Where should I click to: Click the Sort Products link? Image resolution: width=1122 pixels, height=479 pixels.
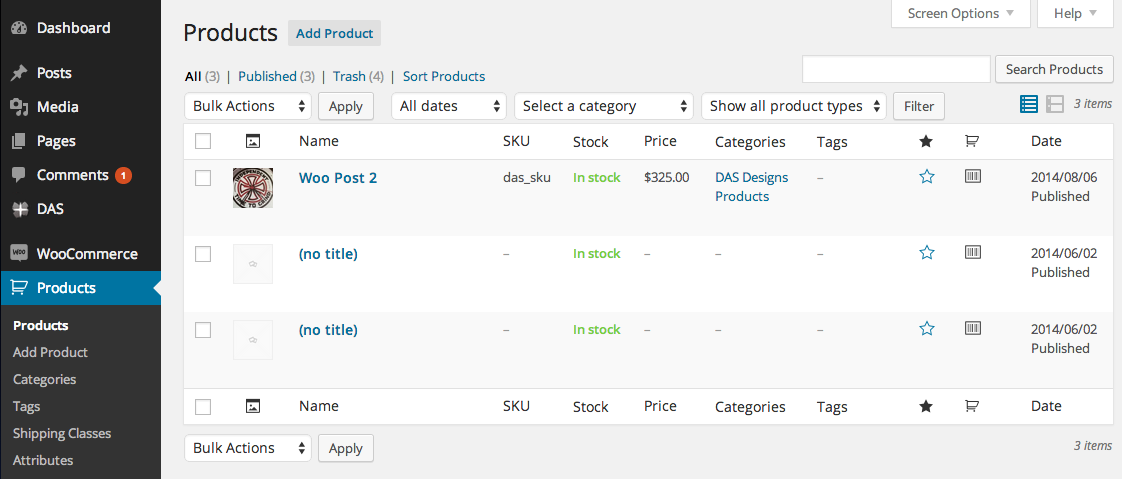click(444, 76)
